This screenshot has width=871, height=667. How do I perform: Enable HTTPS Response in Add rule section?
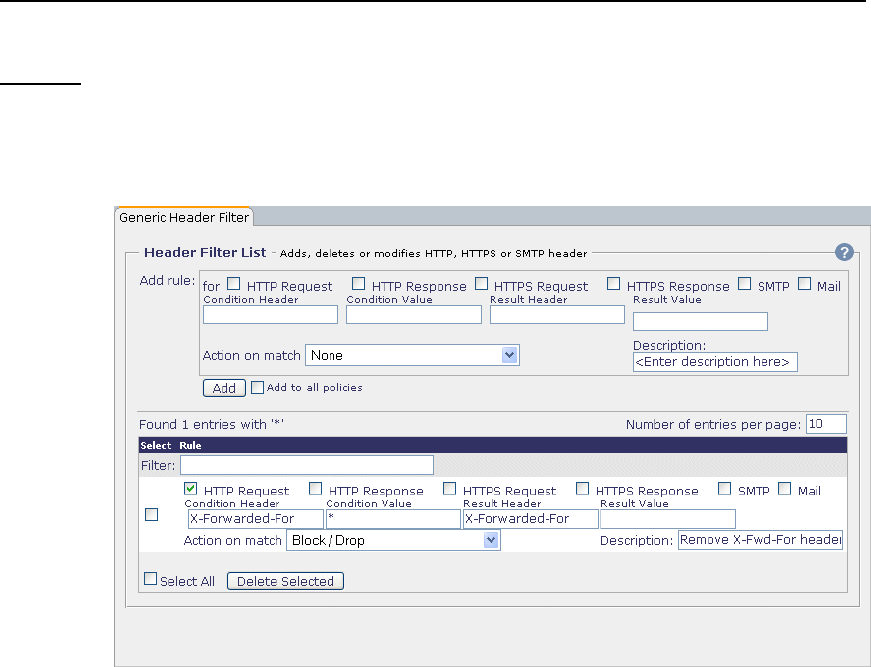point(613,284)
